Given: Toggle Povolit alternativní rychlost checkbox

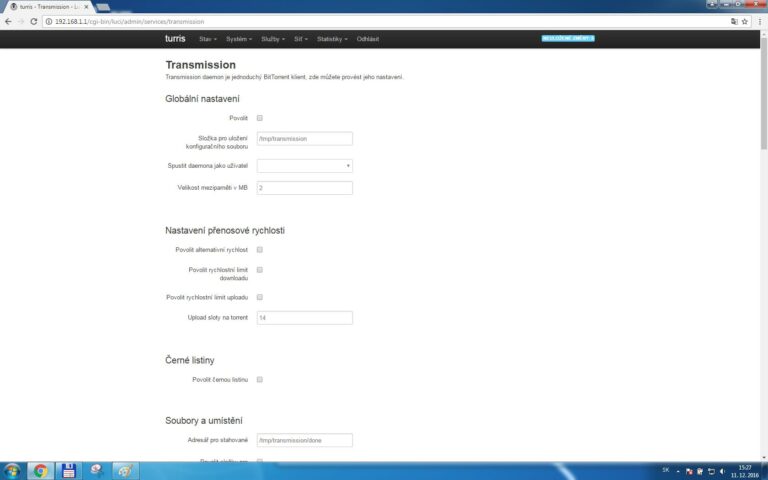Looking at the screenshot, I should click(260, 250).
